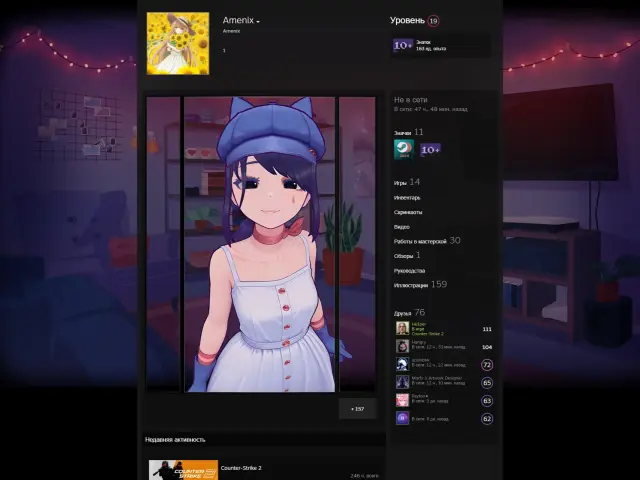Open the Обзоры reviews link
Screen dimensions: 640x480
403,256
